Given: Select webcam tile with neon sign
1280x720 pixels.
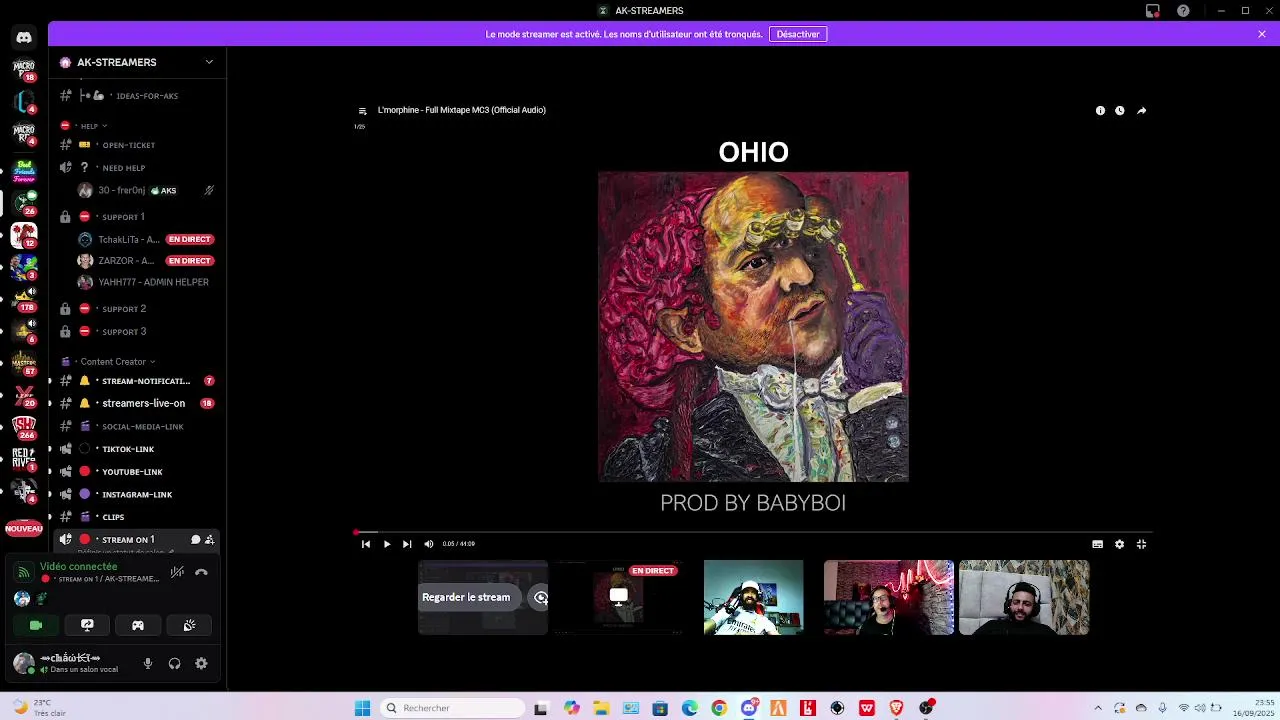Looking at the screenshot, I should click(x=888, y=598).
